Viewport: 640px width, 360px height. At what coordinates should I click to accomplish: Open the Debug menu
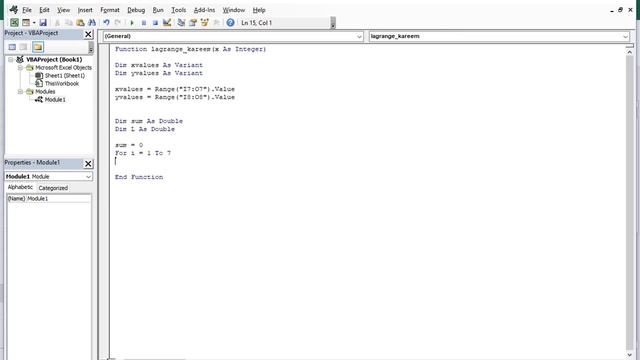(136, 10)
